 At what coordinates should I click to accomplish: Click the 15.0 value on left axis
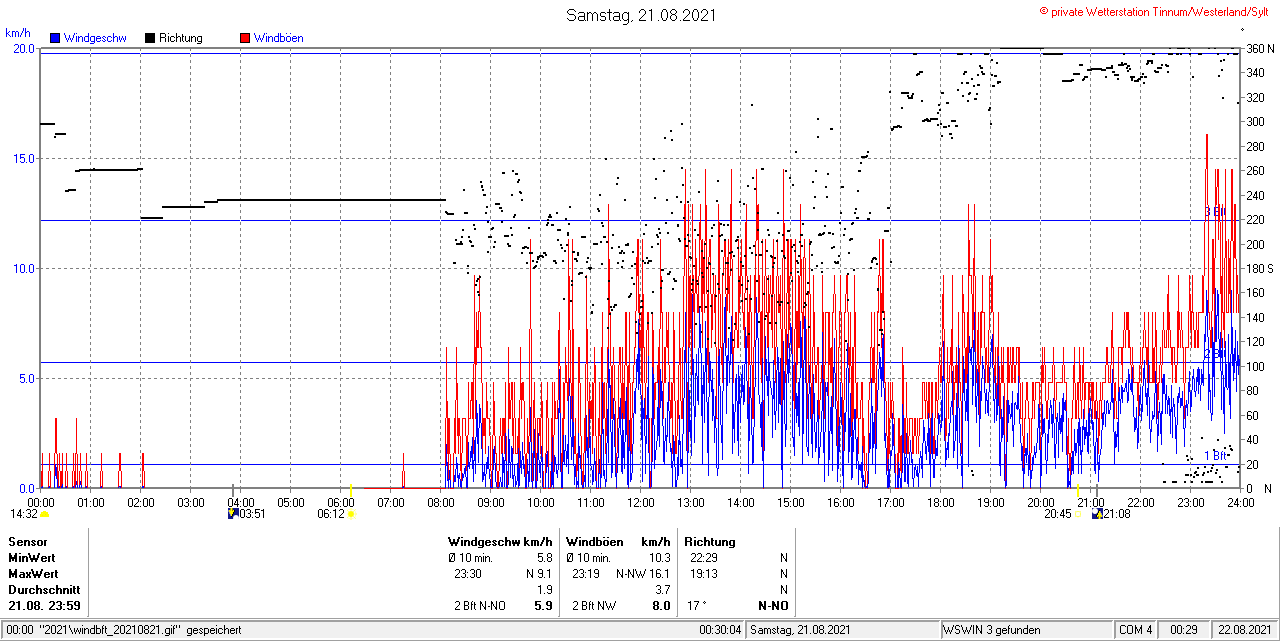pyautogui.click(x=24, y=158)
